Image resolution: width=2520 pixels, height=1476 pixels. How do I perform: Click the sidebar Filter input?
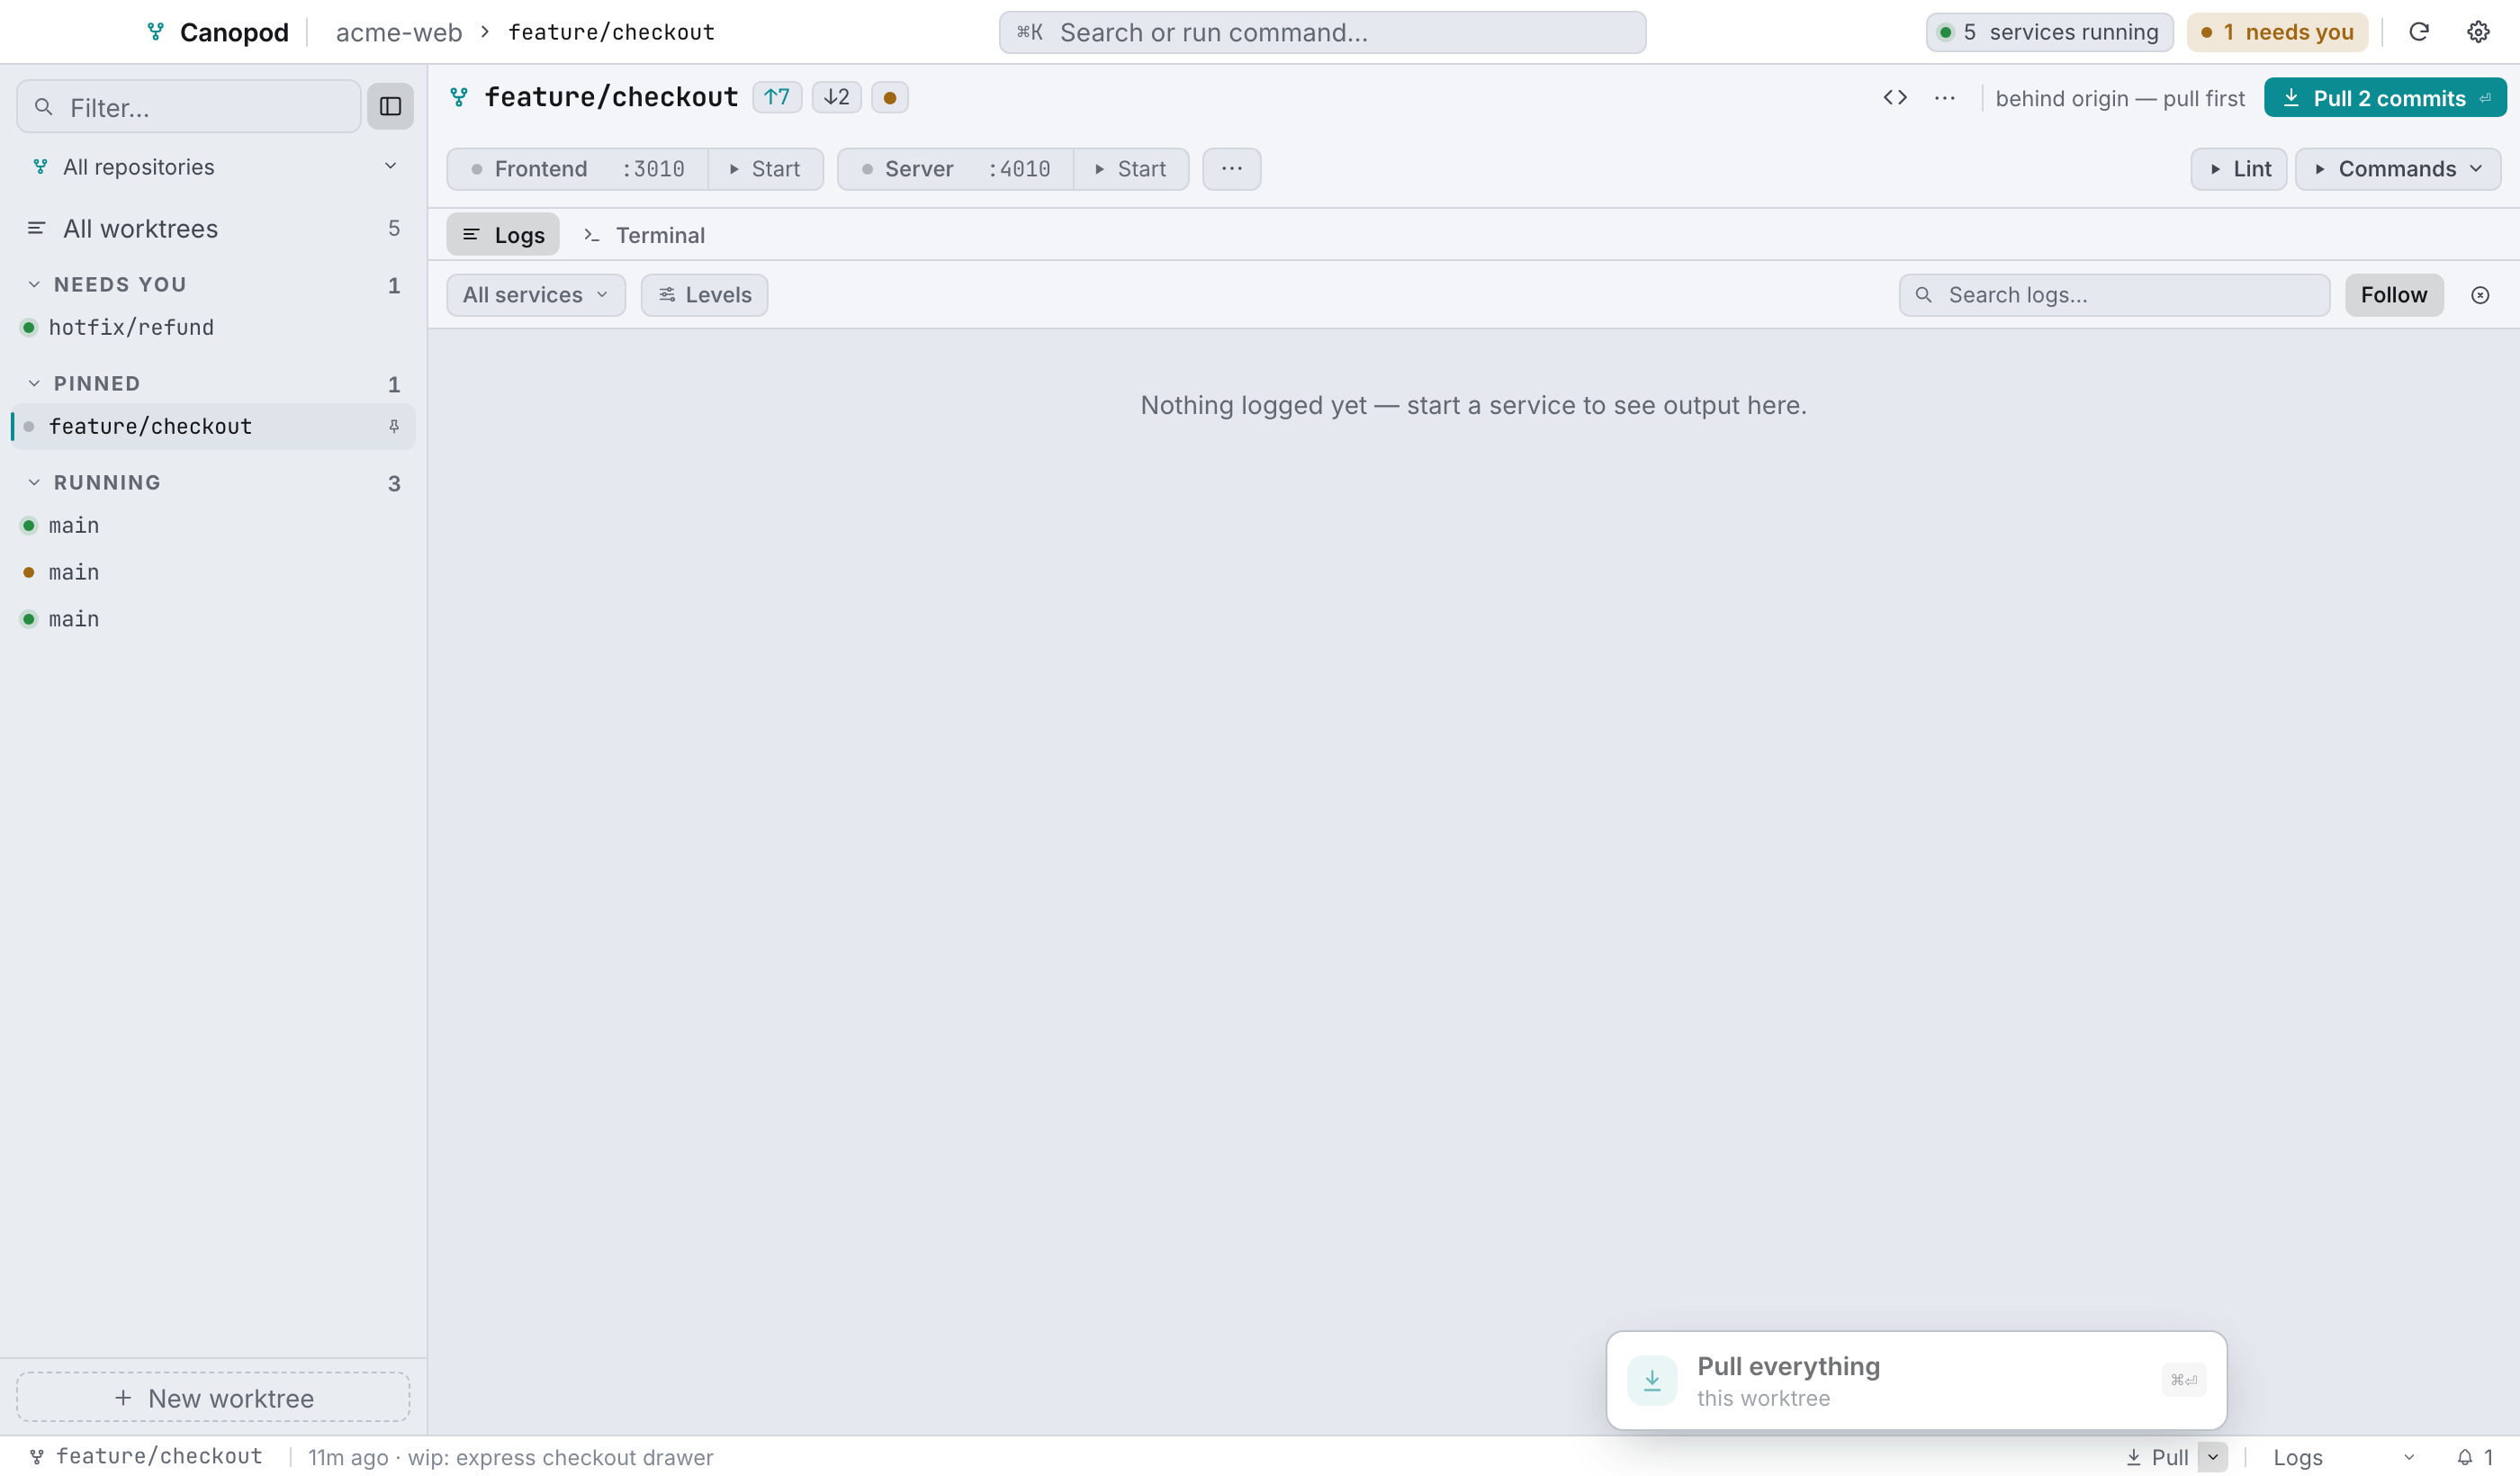189,106
